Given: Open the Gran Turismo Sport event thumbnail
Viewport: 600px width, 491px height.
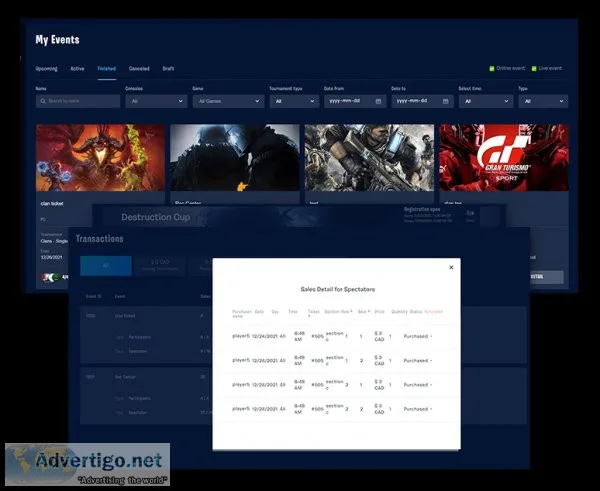Looking at the screenshot, I should coord(504,157).
